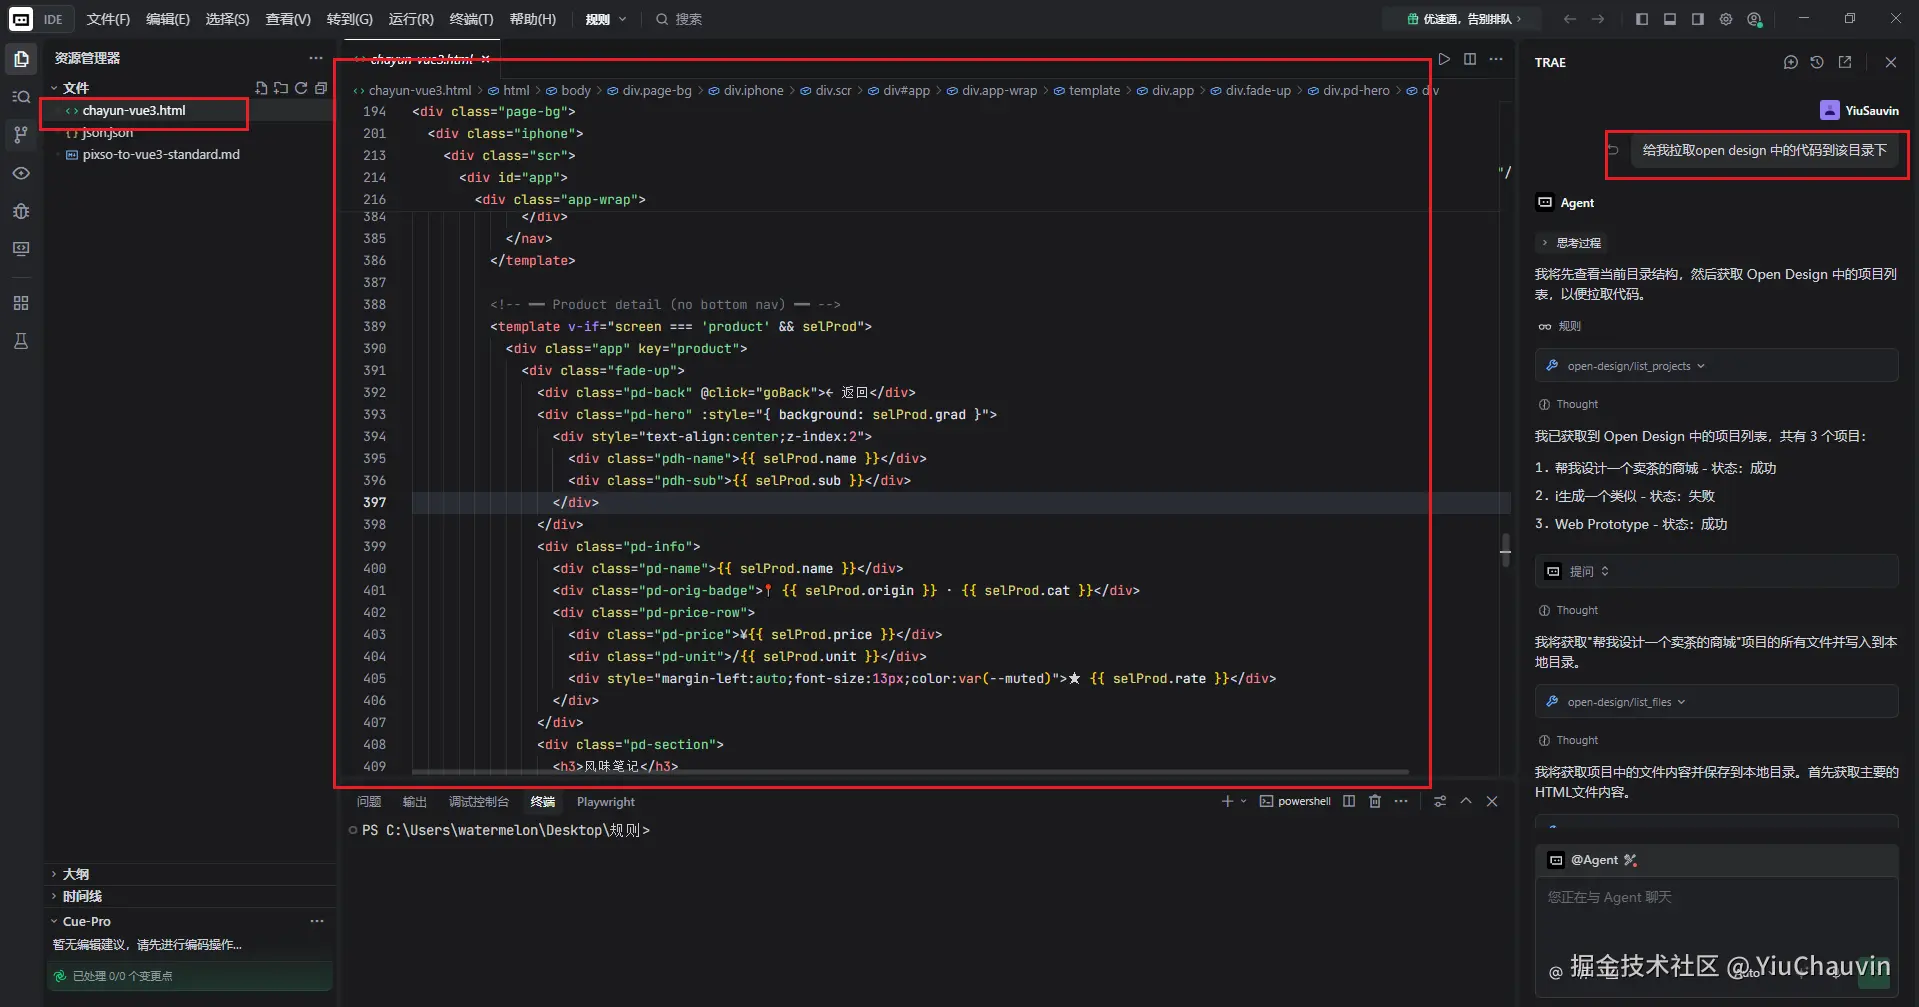Run the current file with play icon
The width and height of the screenshot is (1919, 1007).
(x=1444, y=59)
